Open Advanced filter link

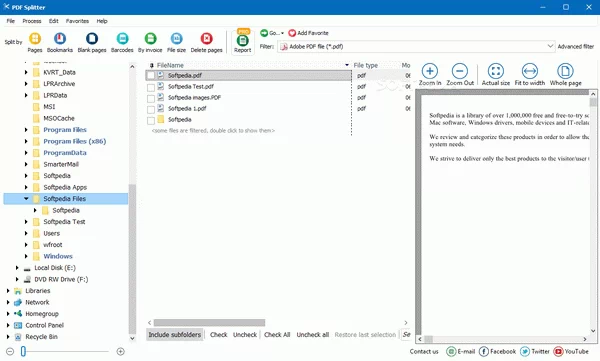576,46
